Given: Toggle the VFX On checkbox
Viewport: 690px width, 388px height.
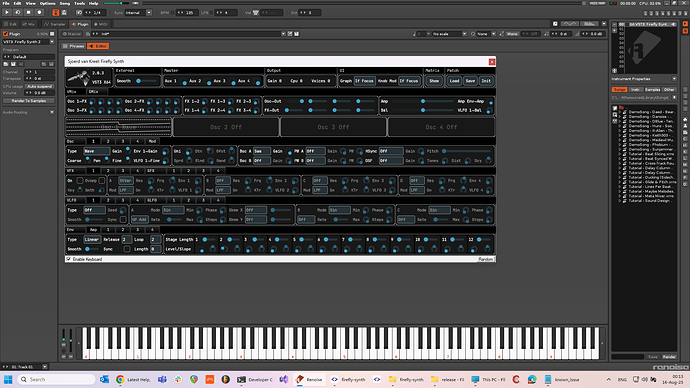Looking at the screenshot, I should (80, 180).
